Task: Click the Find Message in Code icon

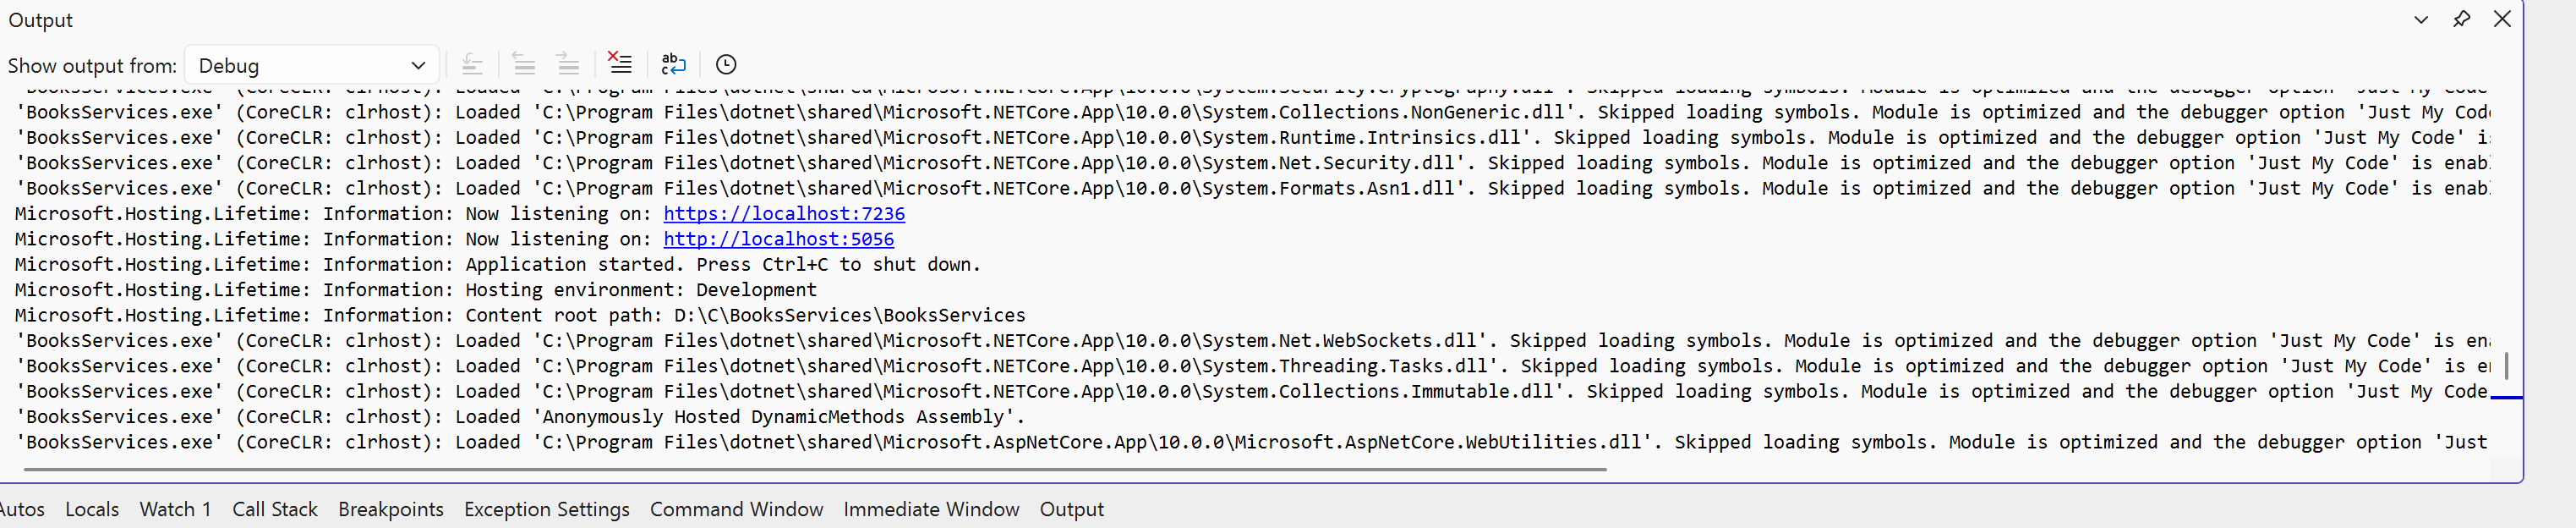Action: [472, 64]
